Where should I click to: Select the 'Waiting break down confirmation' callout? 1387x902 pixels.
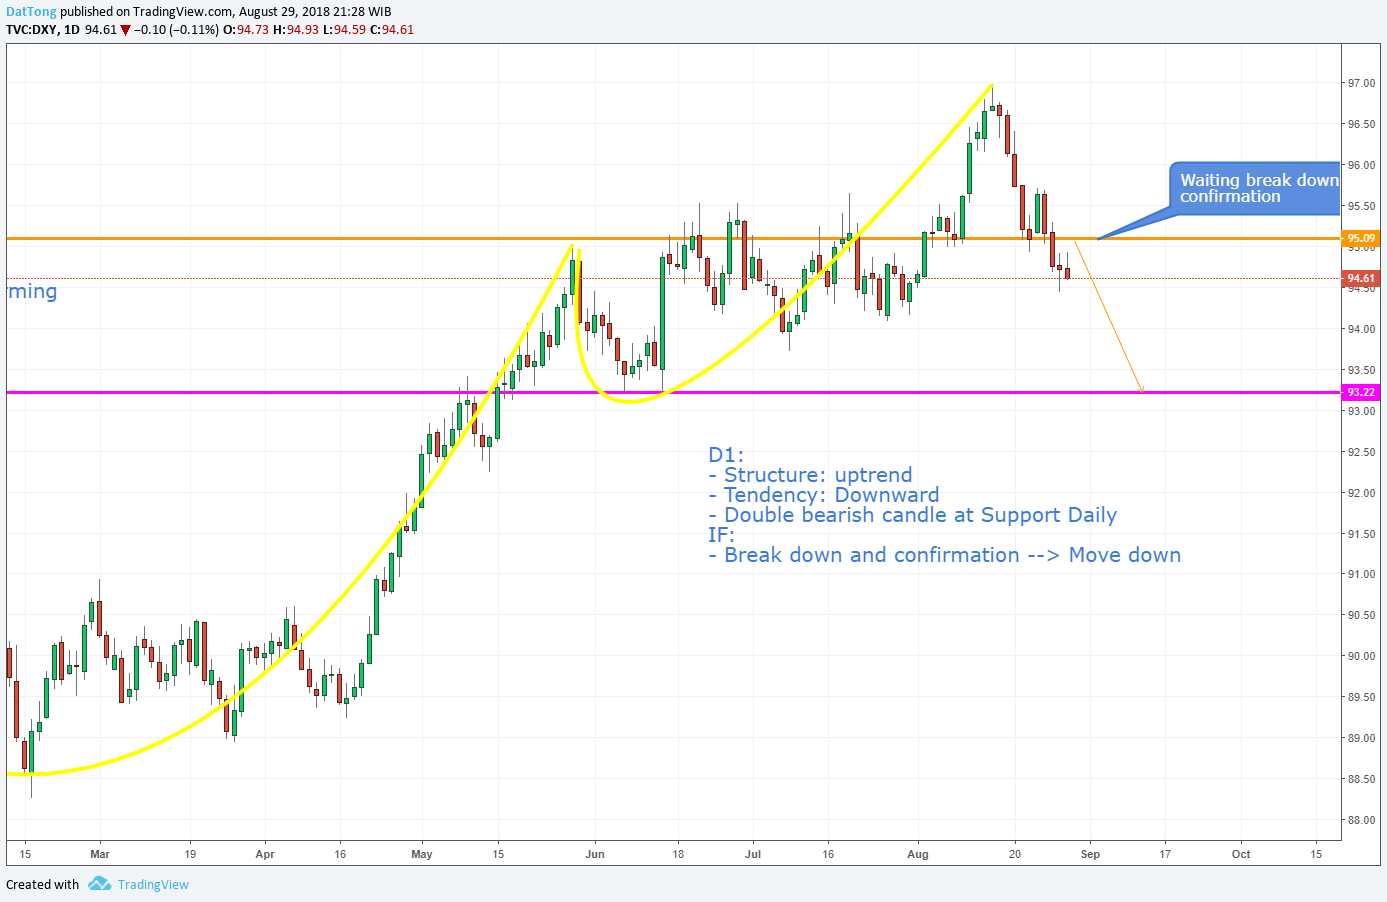tap(1255, 188)
